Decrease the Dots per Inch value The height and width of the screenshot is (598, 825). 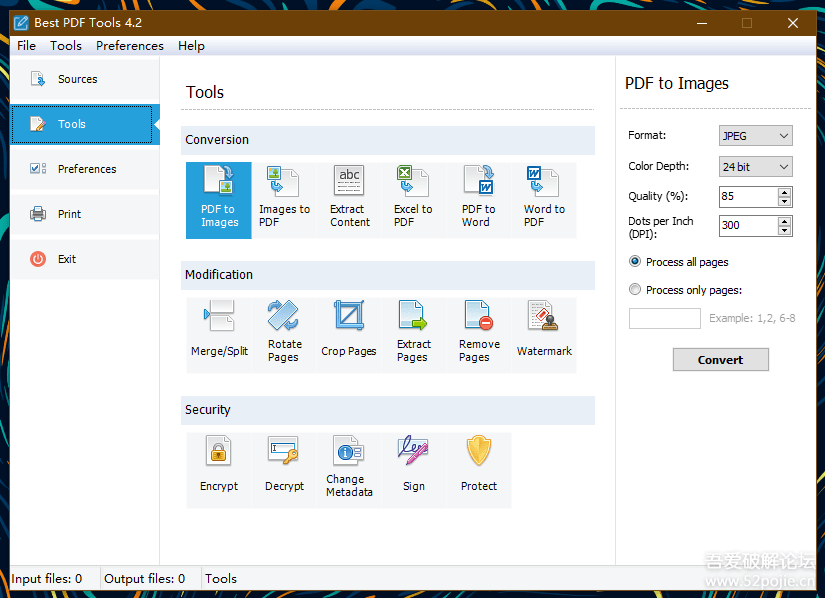(784, 230)
